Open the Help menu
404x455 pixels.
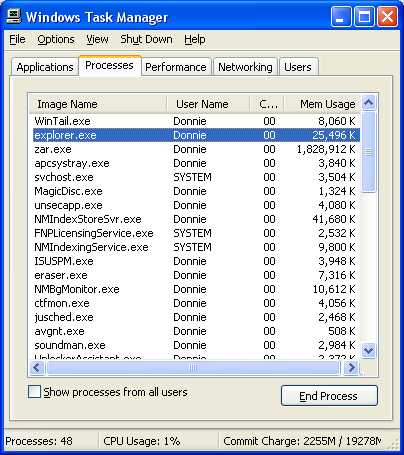(x=195, y=39)
